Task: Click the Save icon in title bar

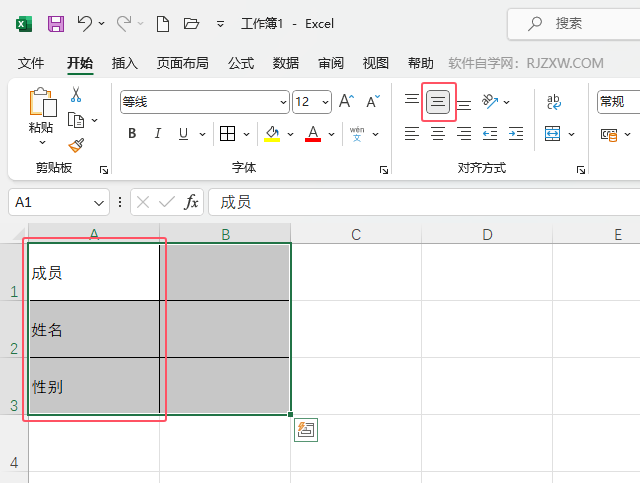Action: [x=56, y=24]
